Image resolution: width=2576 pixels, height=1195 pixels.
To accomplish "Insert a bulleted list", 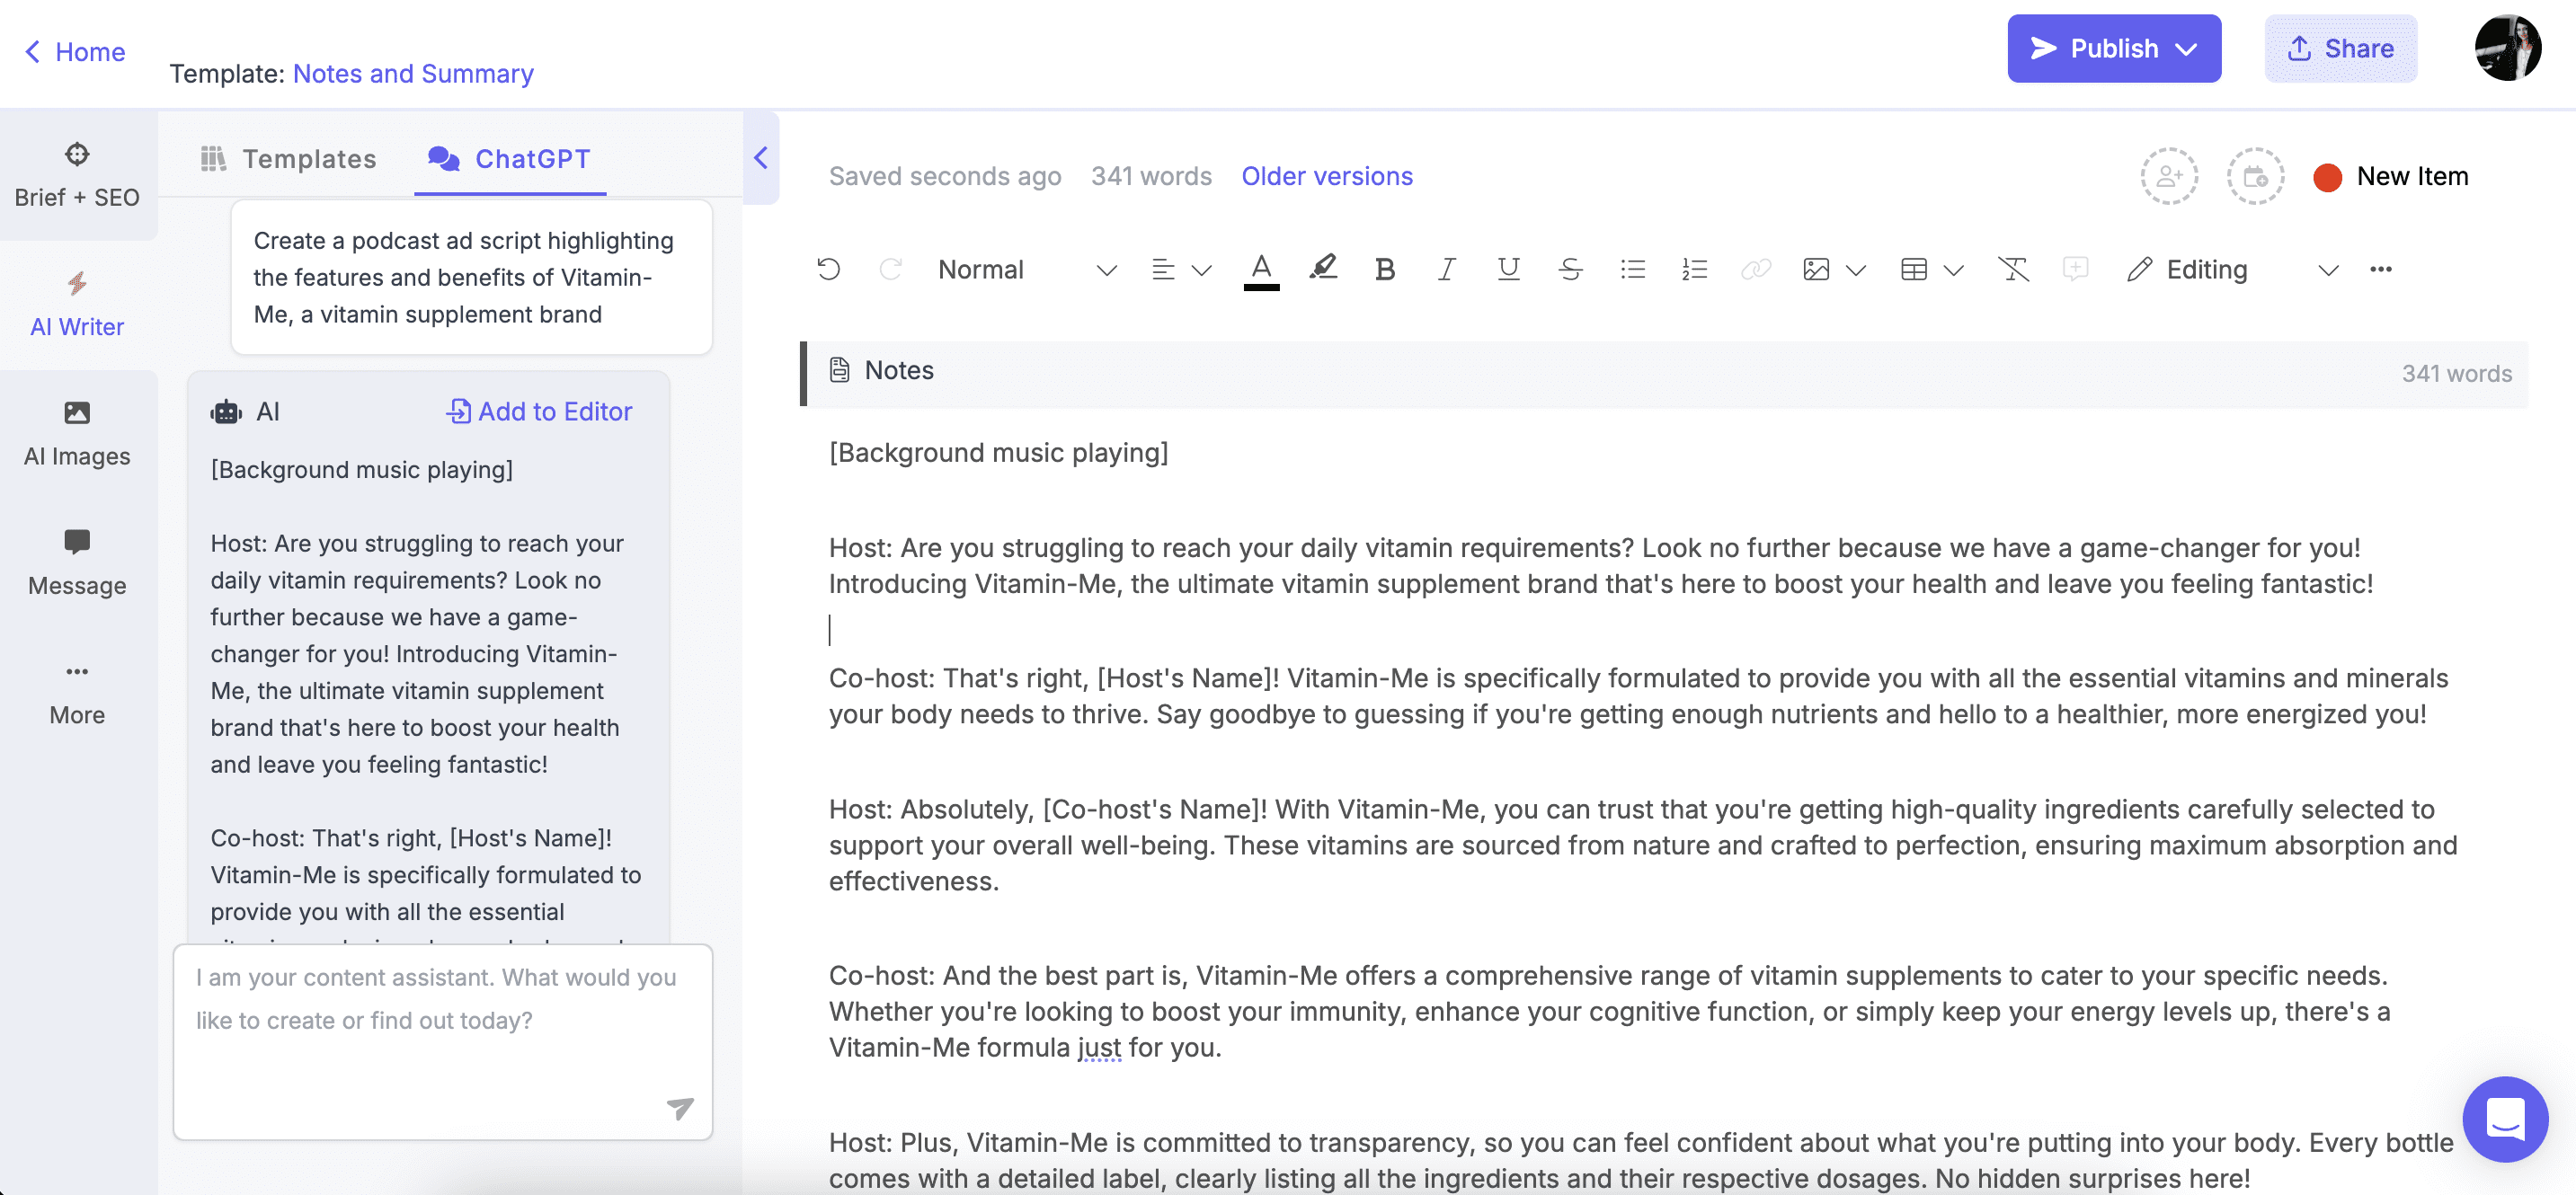I will click(1632, 269).
